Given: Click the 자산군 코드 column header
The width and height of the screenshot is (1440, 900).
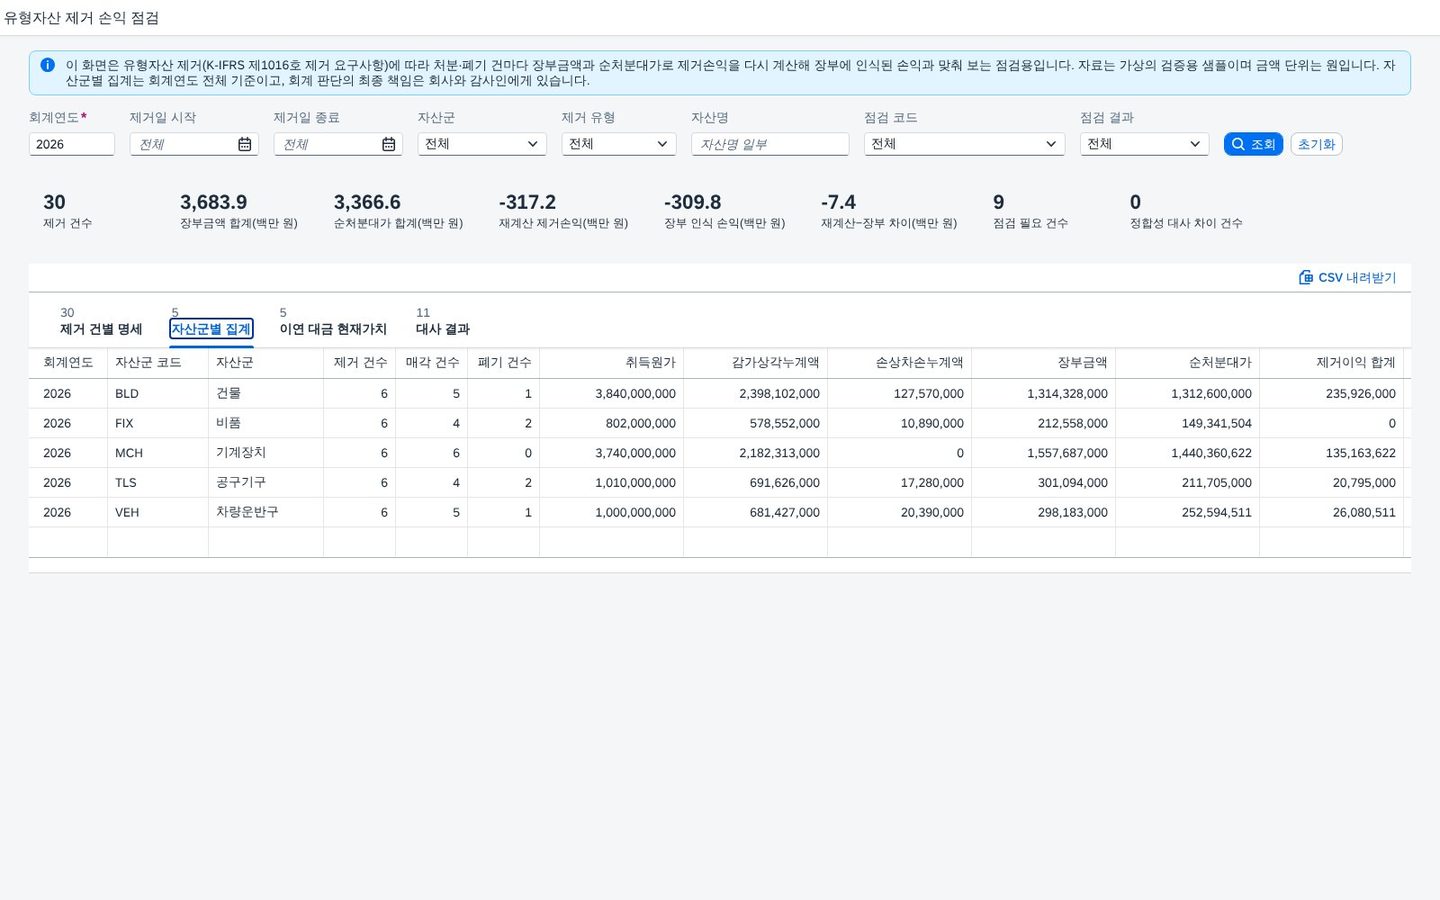Looking at the screenshot, I should (x=158, y=363).
